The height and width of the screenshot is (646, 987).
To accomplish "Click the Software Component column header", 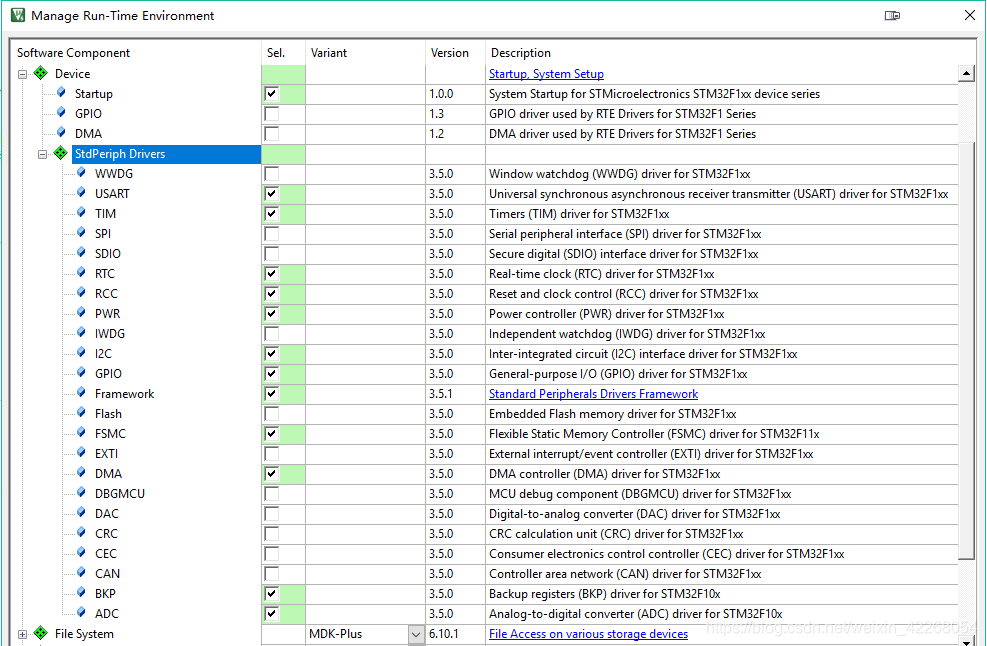I will [x=73, y=53].
